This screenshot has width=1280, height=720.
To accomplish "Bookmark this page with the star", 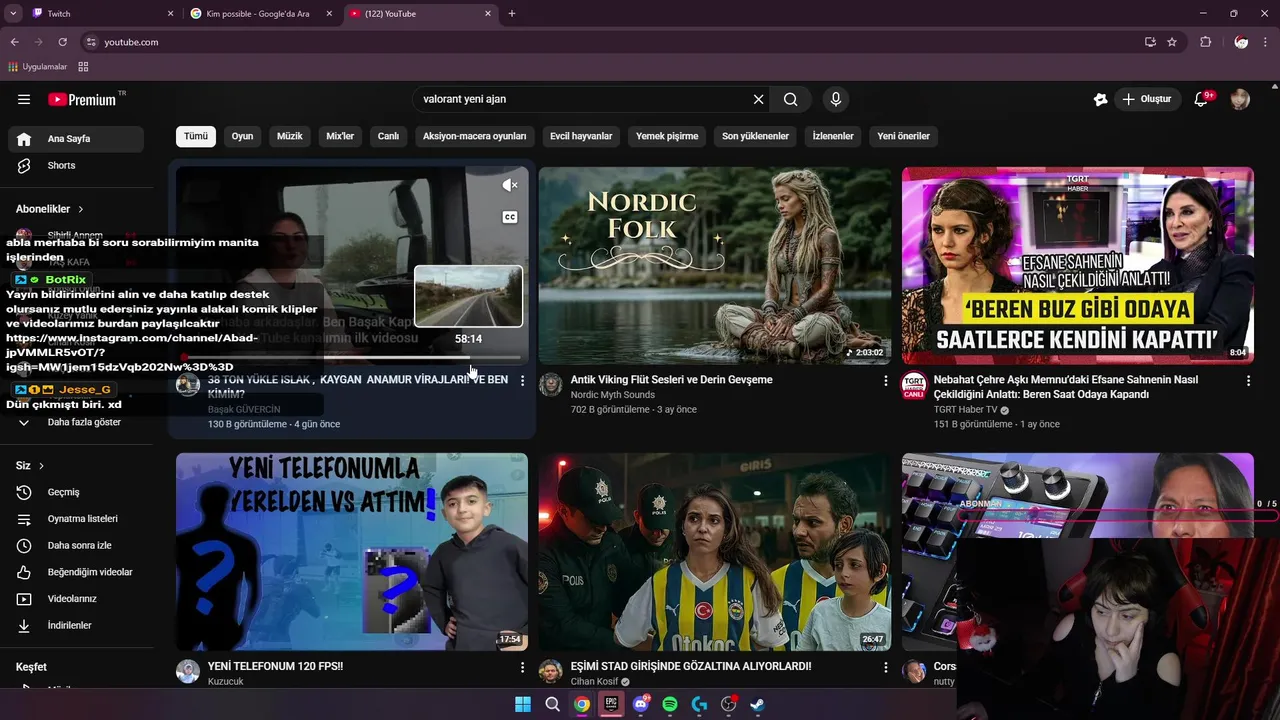I will click(1171, 42).
